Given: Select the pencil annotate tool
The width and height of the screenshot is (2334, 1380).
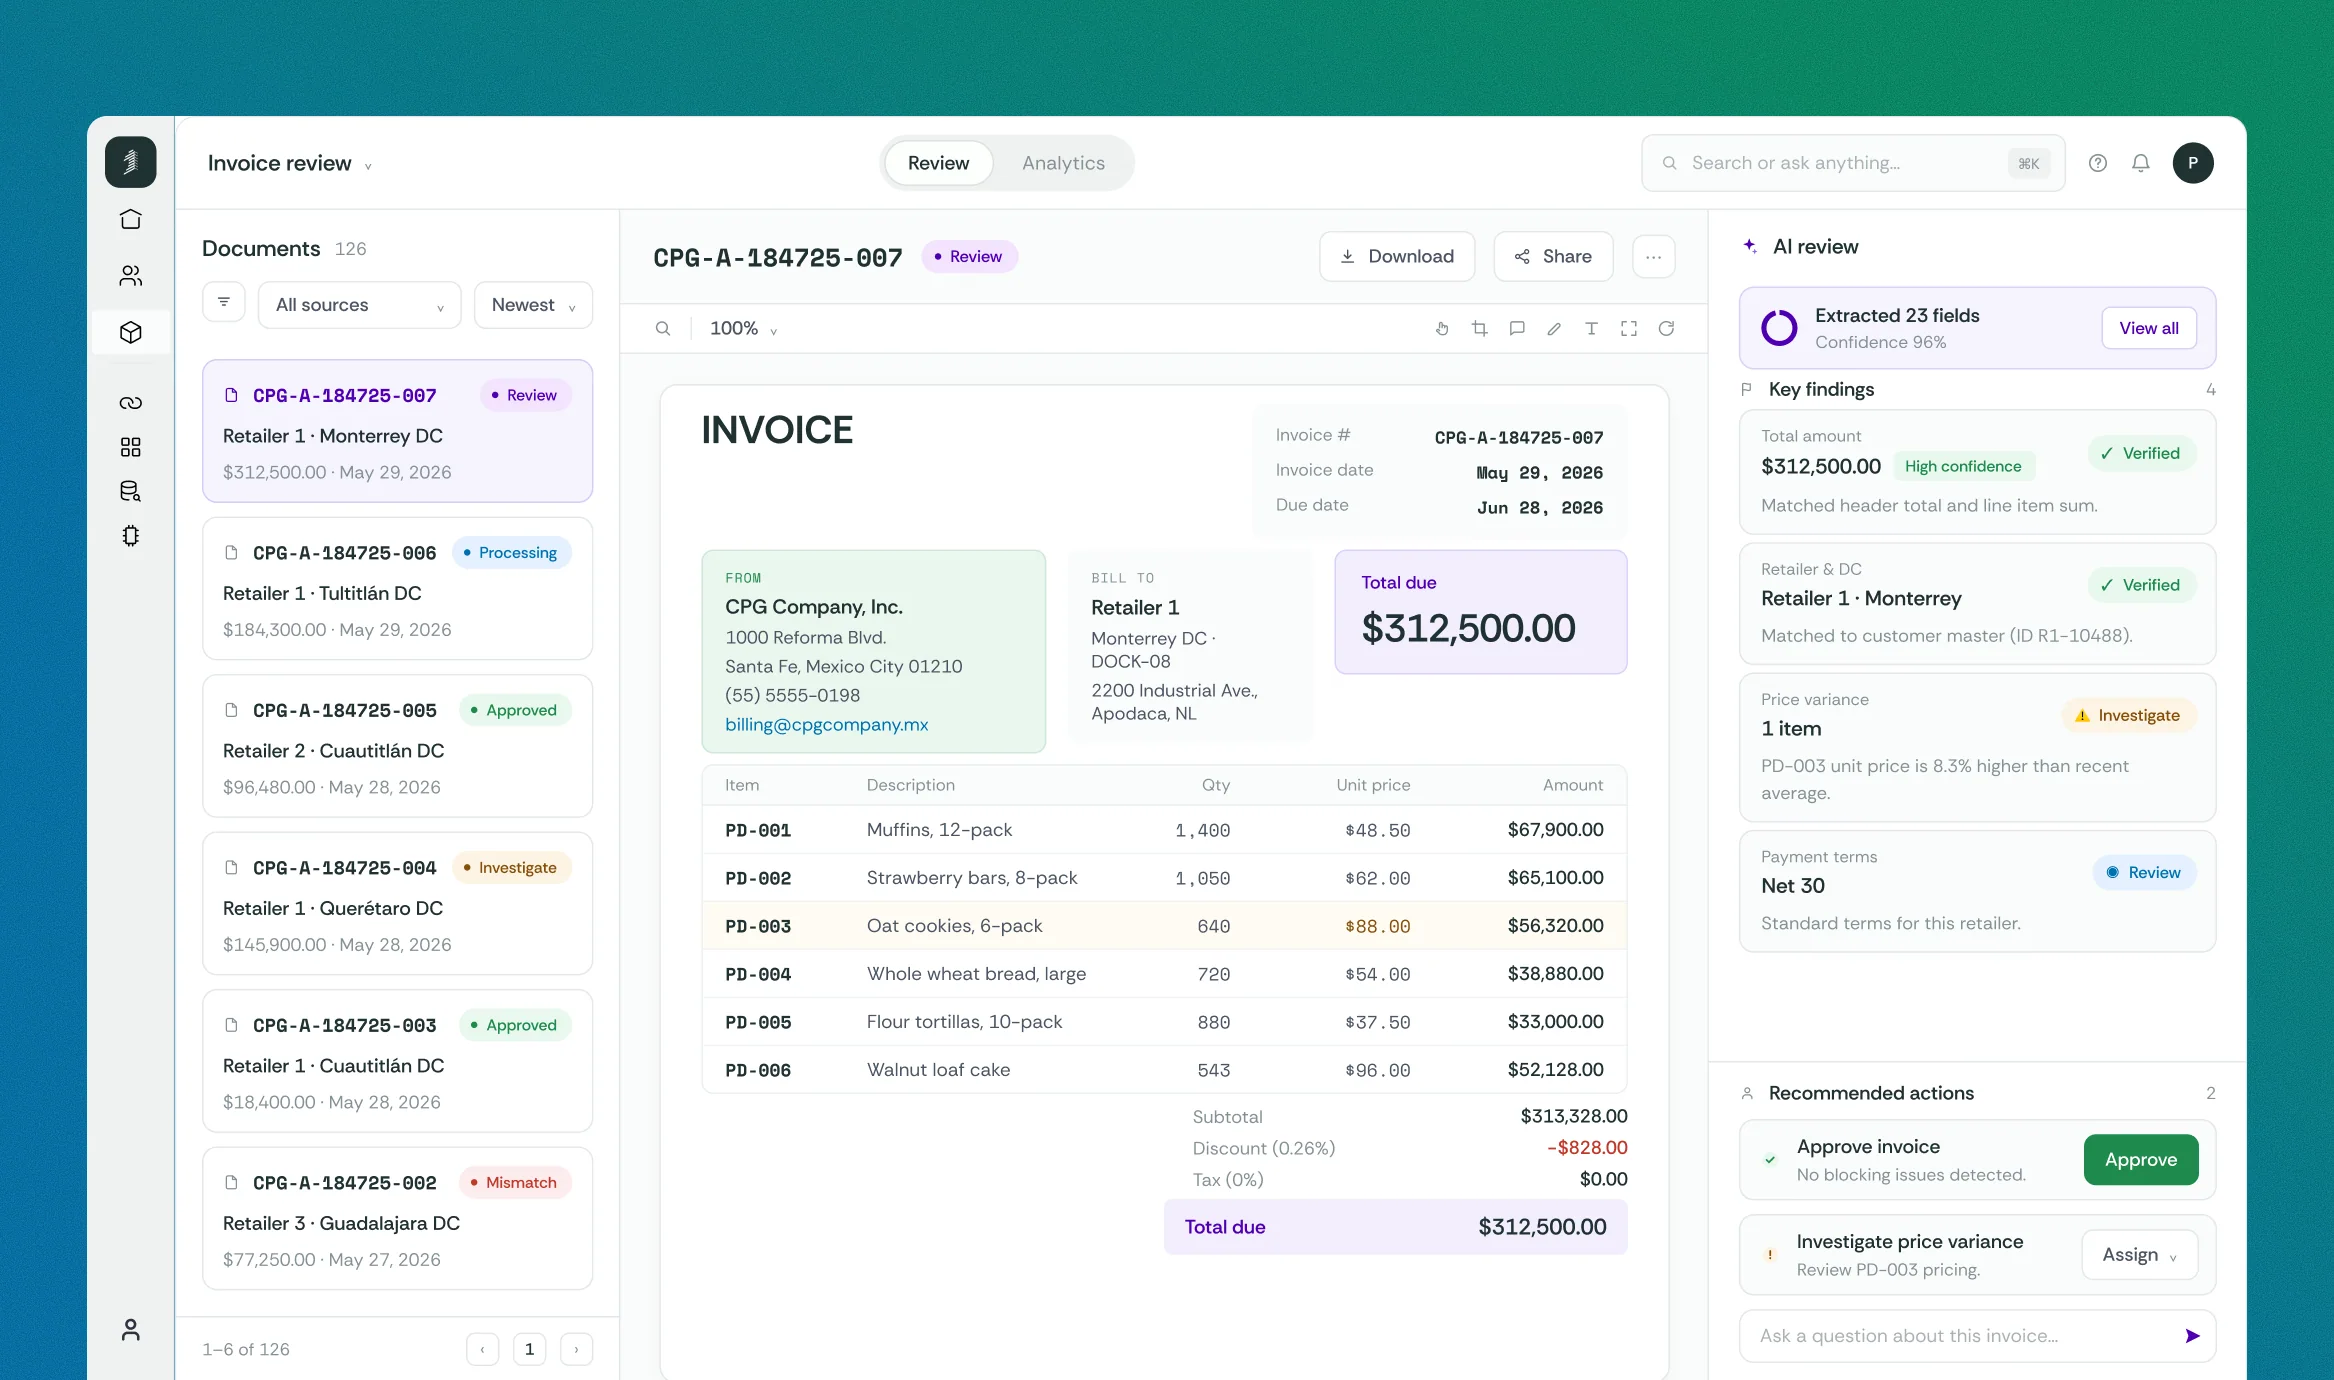Looking at the screenshot, I should (1554, 329).
